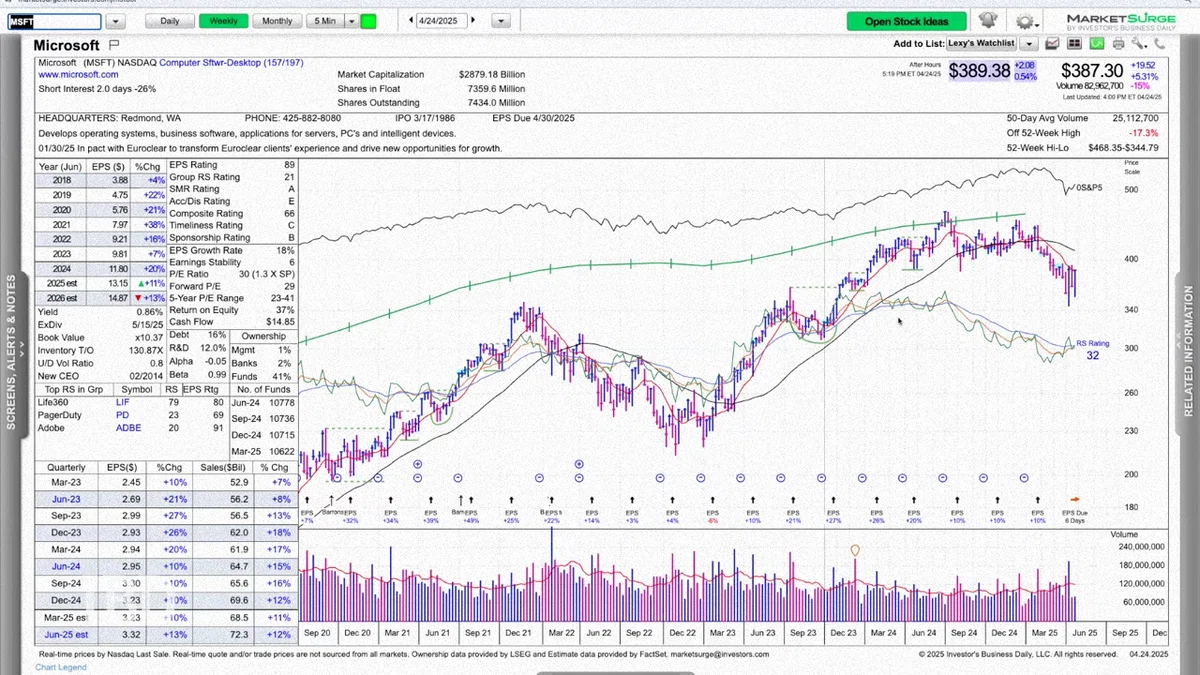Screen dimensions: 1200x675
Task: Open the 5 Min interval dropdown arrow
Action: pyautogui.click(x=351, y=21)
